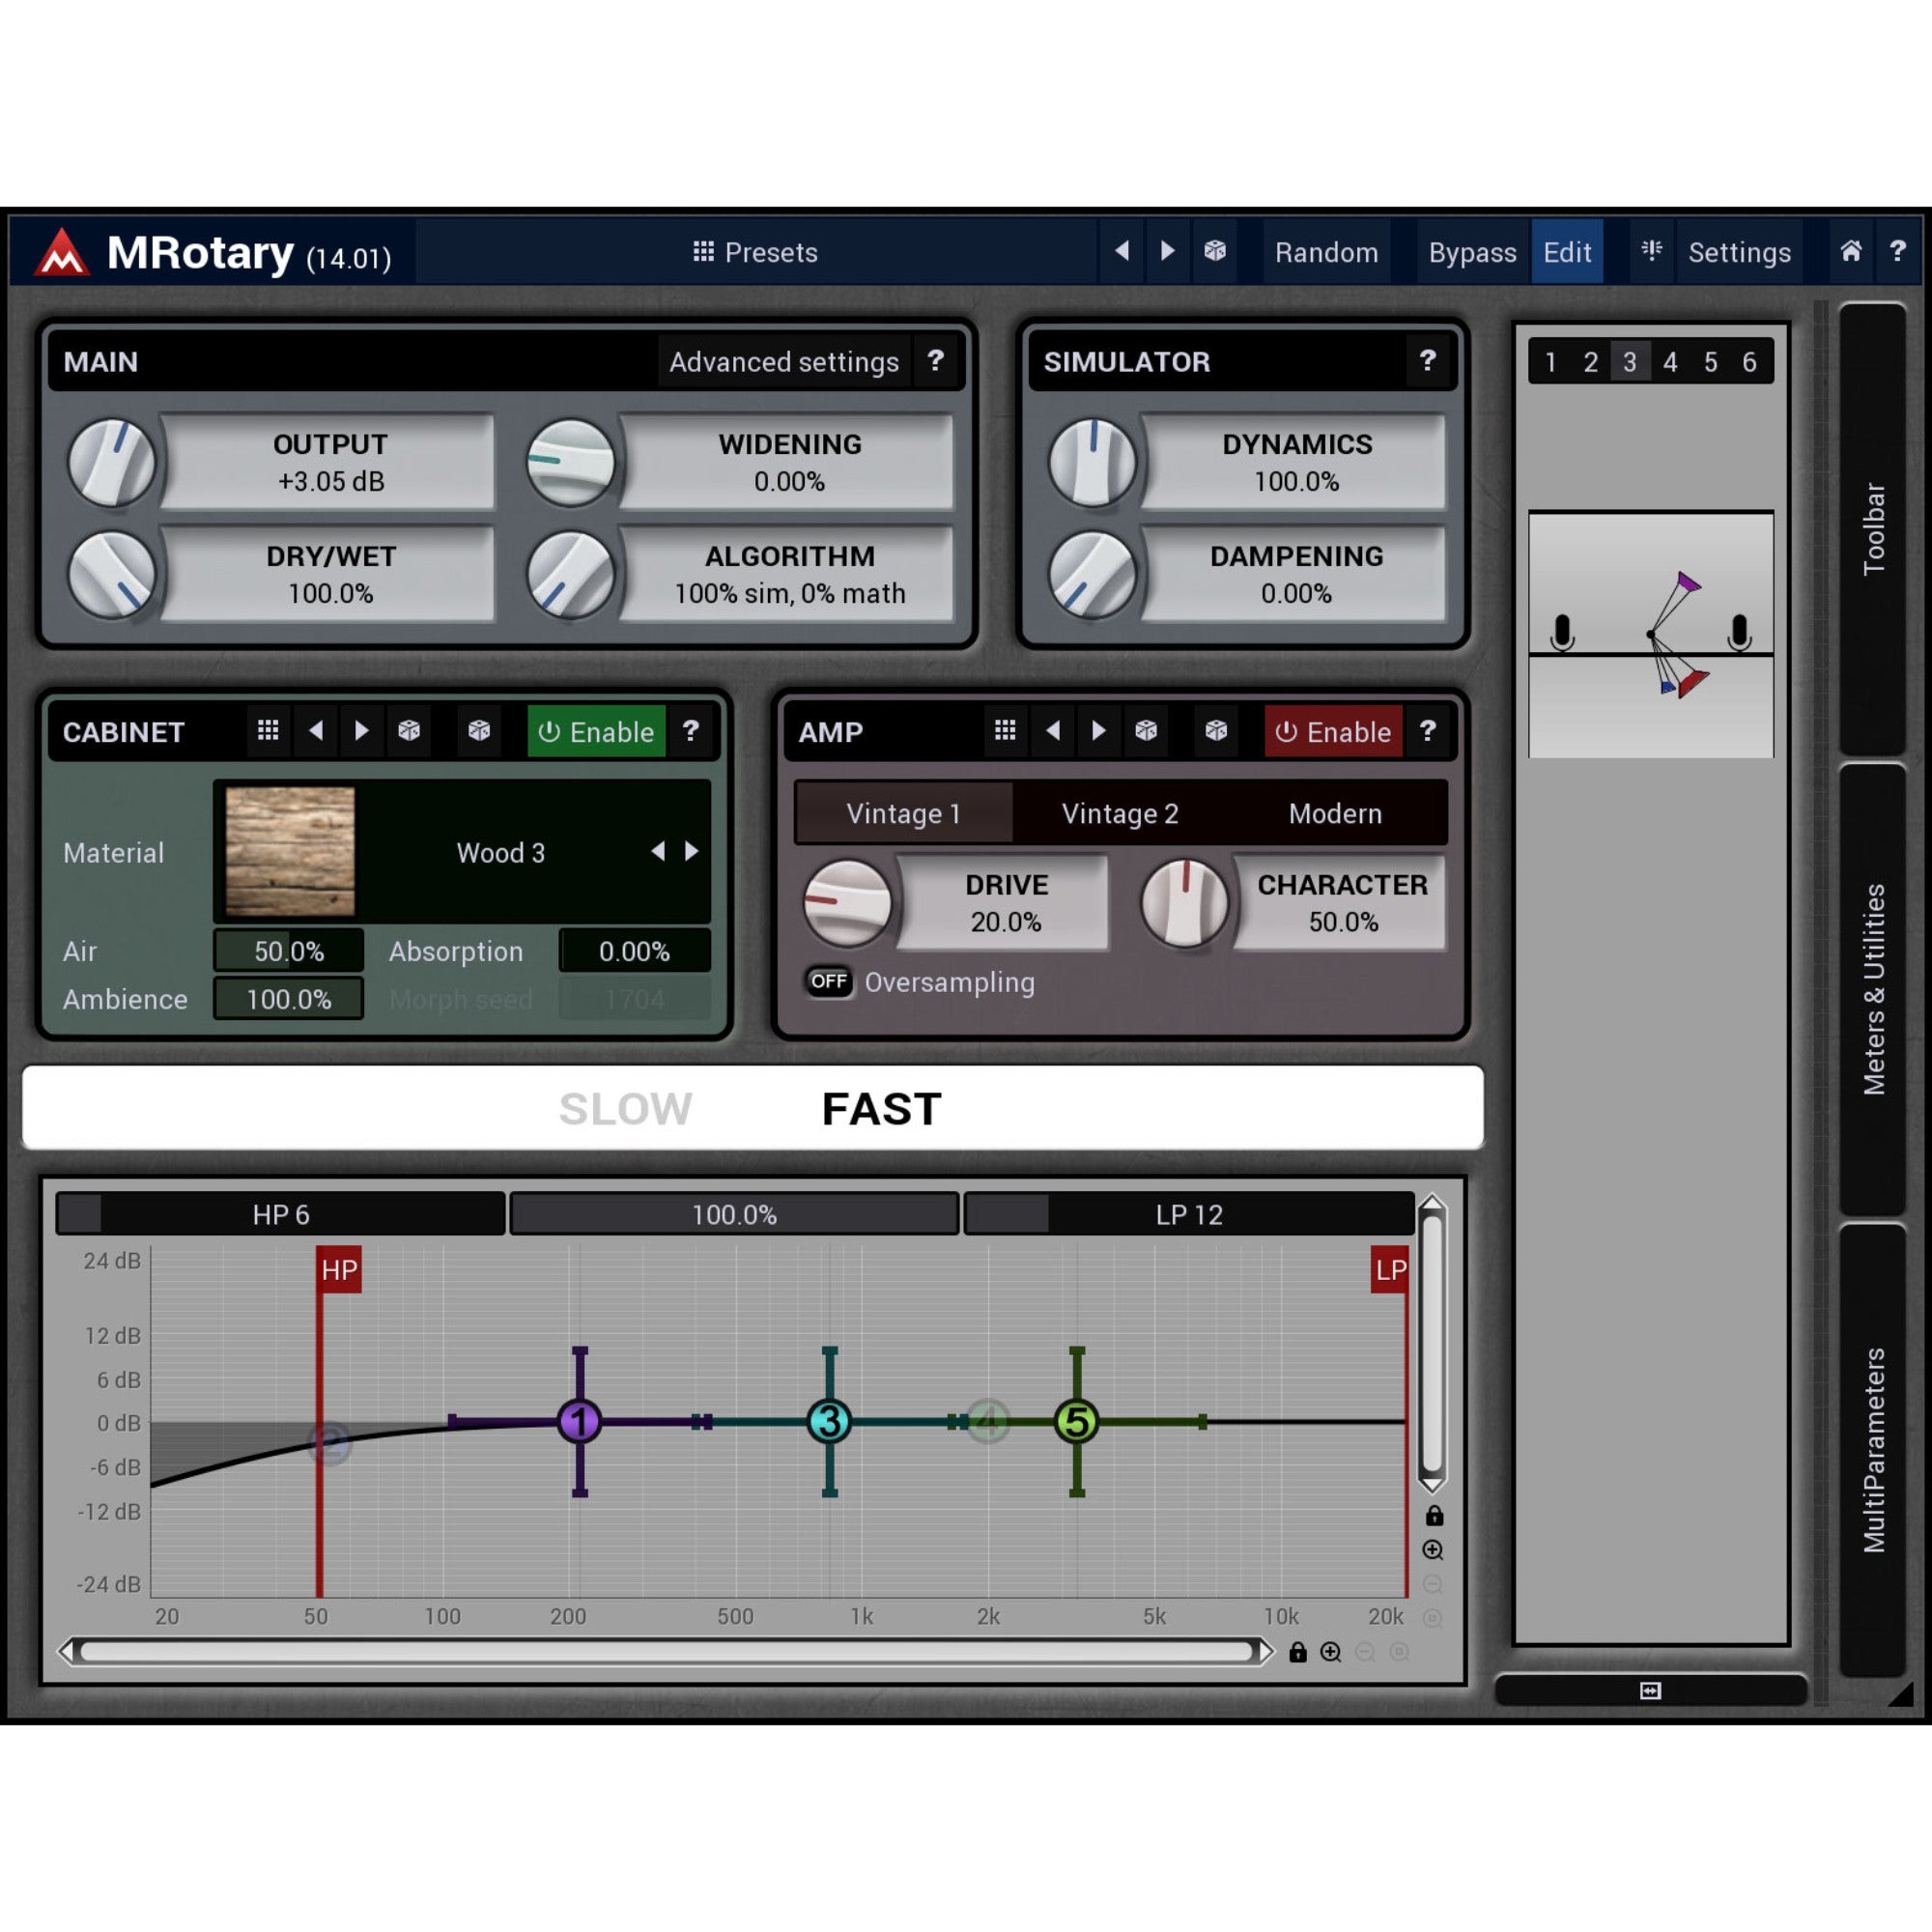Viewport: 1932px width, 1932px height.
Task: Toggle the Cabinet Enable button
Action: point(596,732)
